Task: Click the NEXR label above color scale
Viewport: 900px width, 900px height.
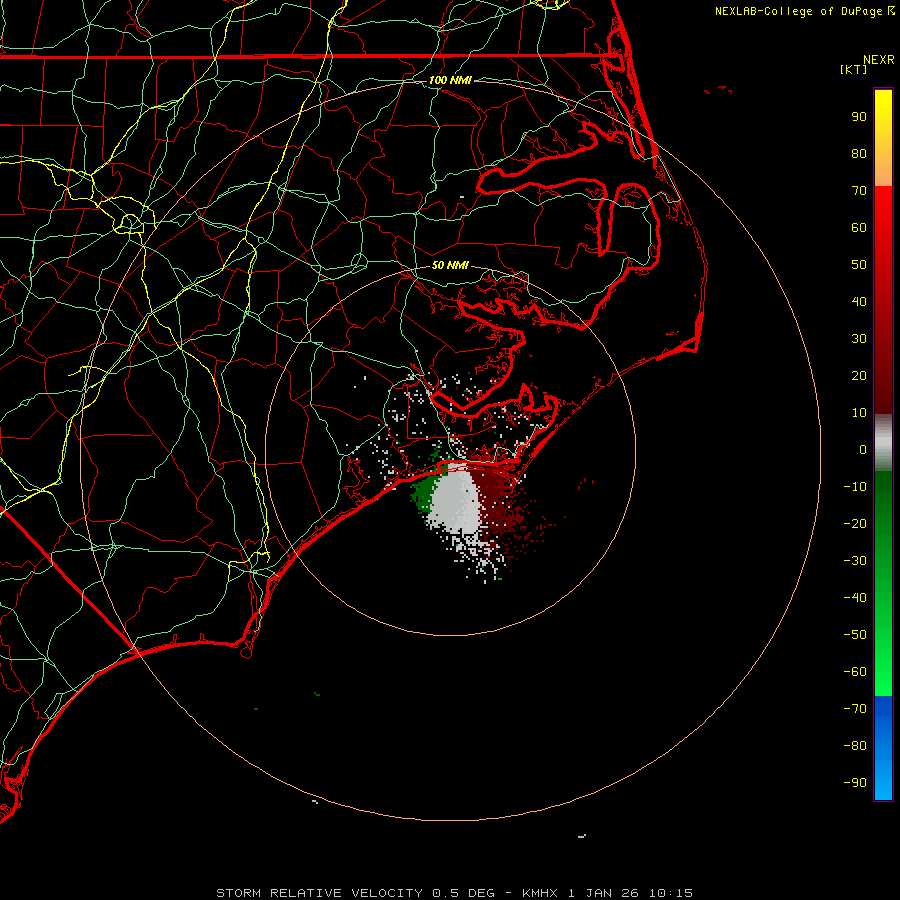Action: 878,60
